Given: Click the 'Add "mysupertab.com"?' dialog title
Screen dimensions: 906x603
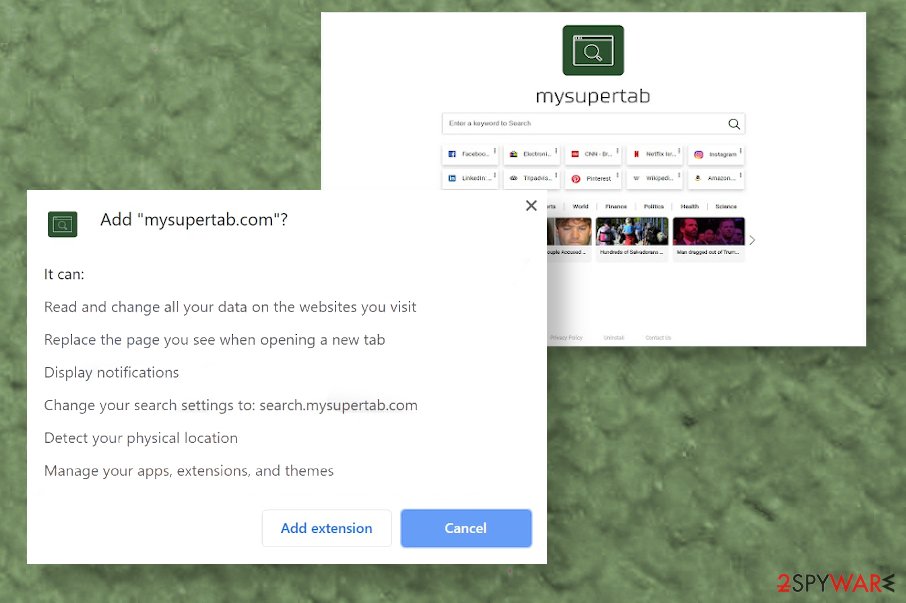Looking at the screenshot, I should [194, 219].
